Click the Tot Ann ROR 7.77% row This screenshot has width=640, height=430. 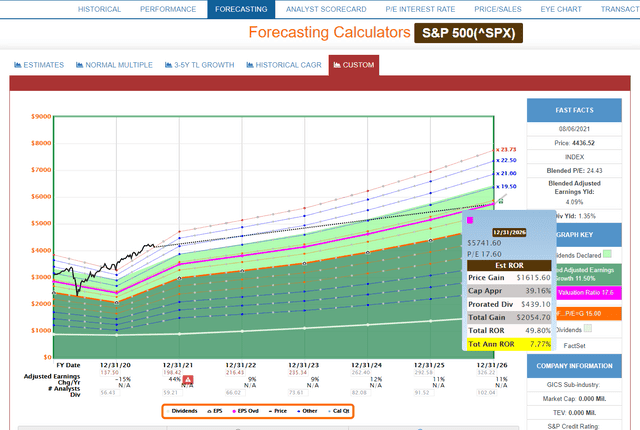[x=509, y=344]
